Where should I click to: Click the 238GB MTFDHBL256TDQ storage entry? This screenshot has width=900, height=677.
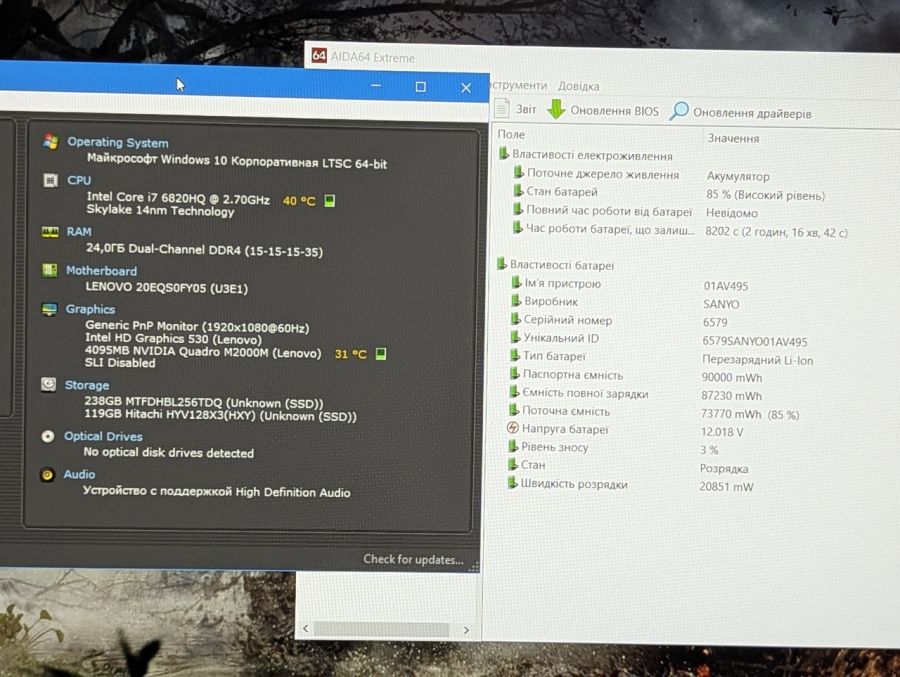point(204,403)
